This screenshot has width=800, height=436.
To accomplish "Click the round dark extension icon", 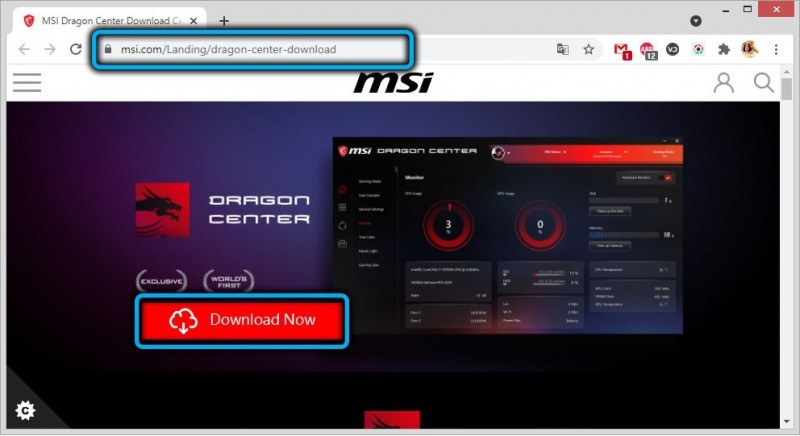I will pos(673,49).
